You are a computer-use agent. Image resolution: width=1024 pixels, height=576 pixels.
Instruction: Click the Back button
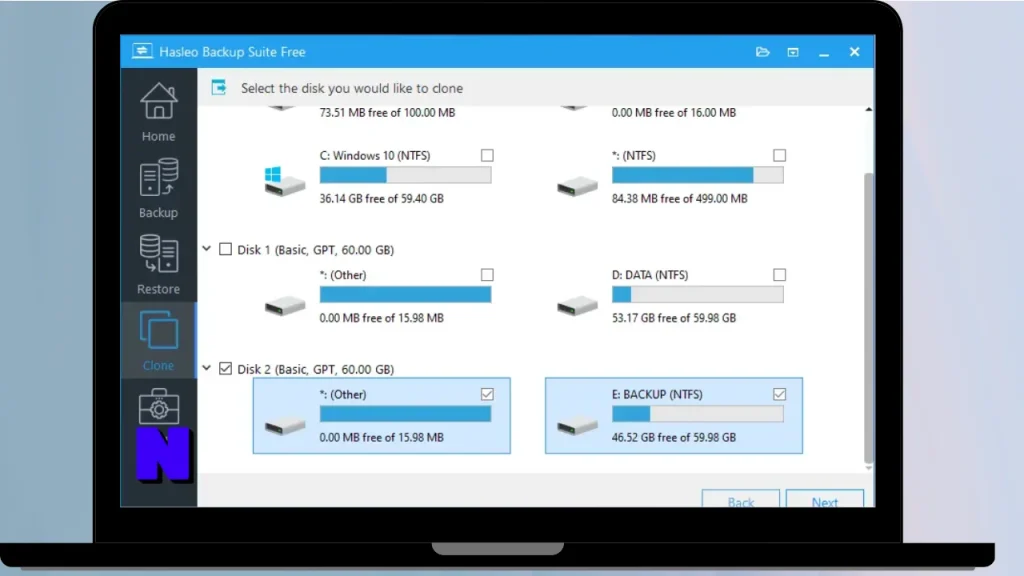(x=741, y=499)
